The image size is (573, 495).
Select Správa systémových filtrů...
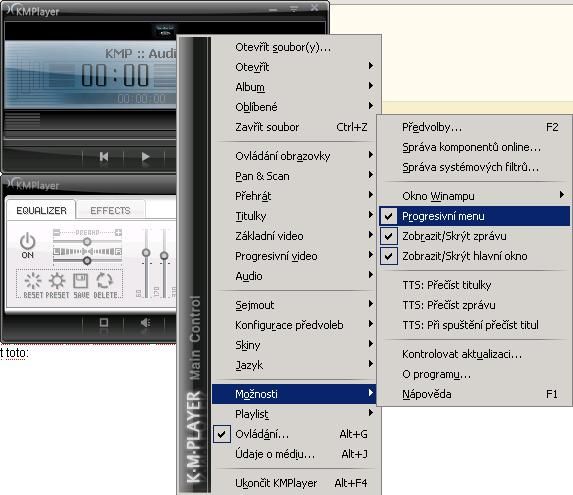(x=475, y=167)
